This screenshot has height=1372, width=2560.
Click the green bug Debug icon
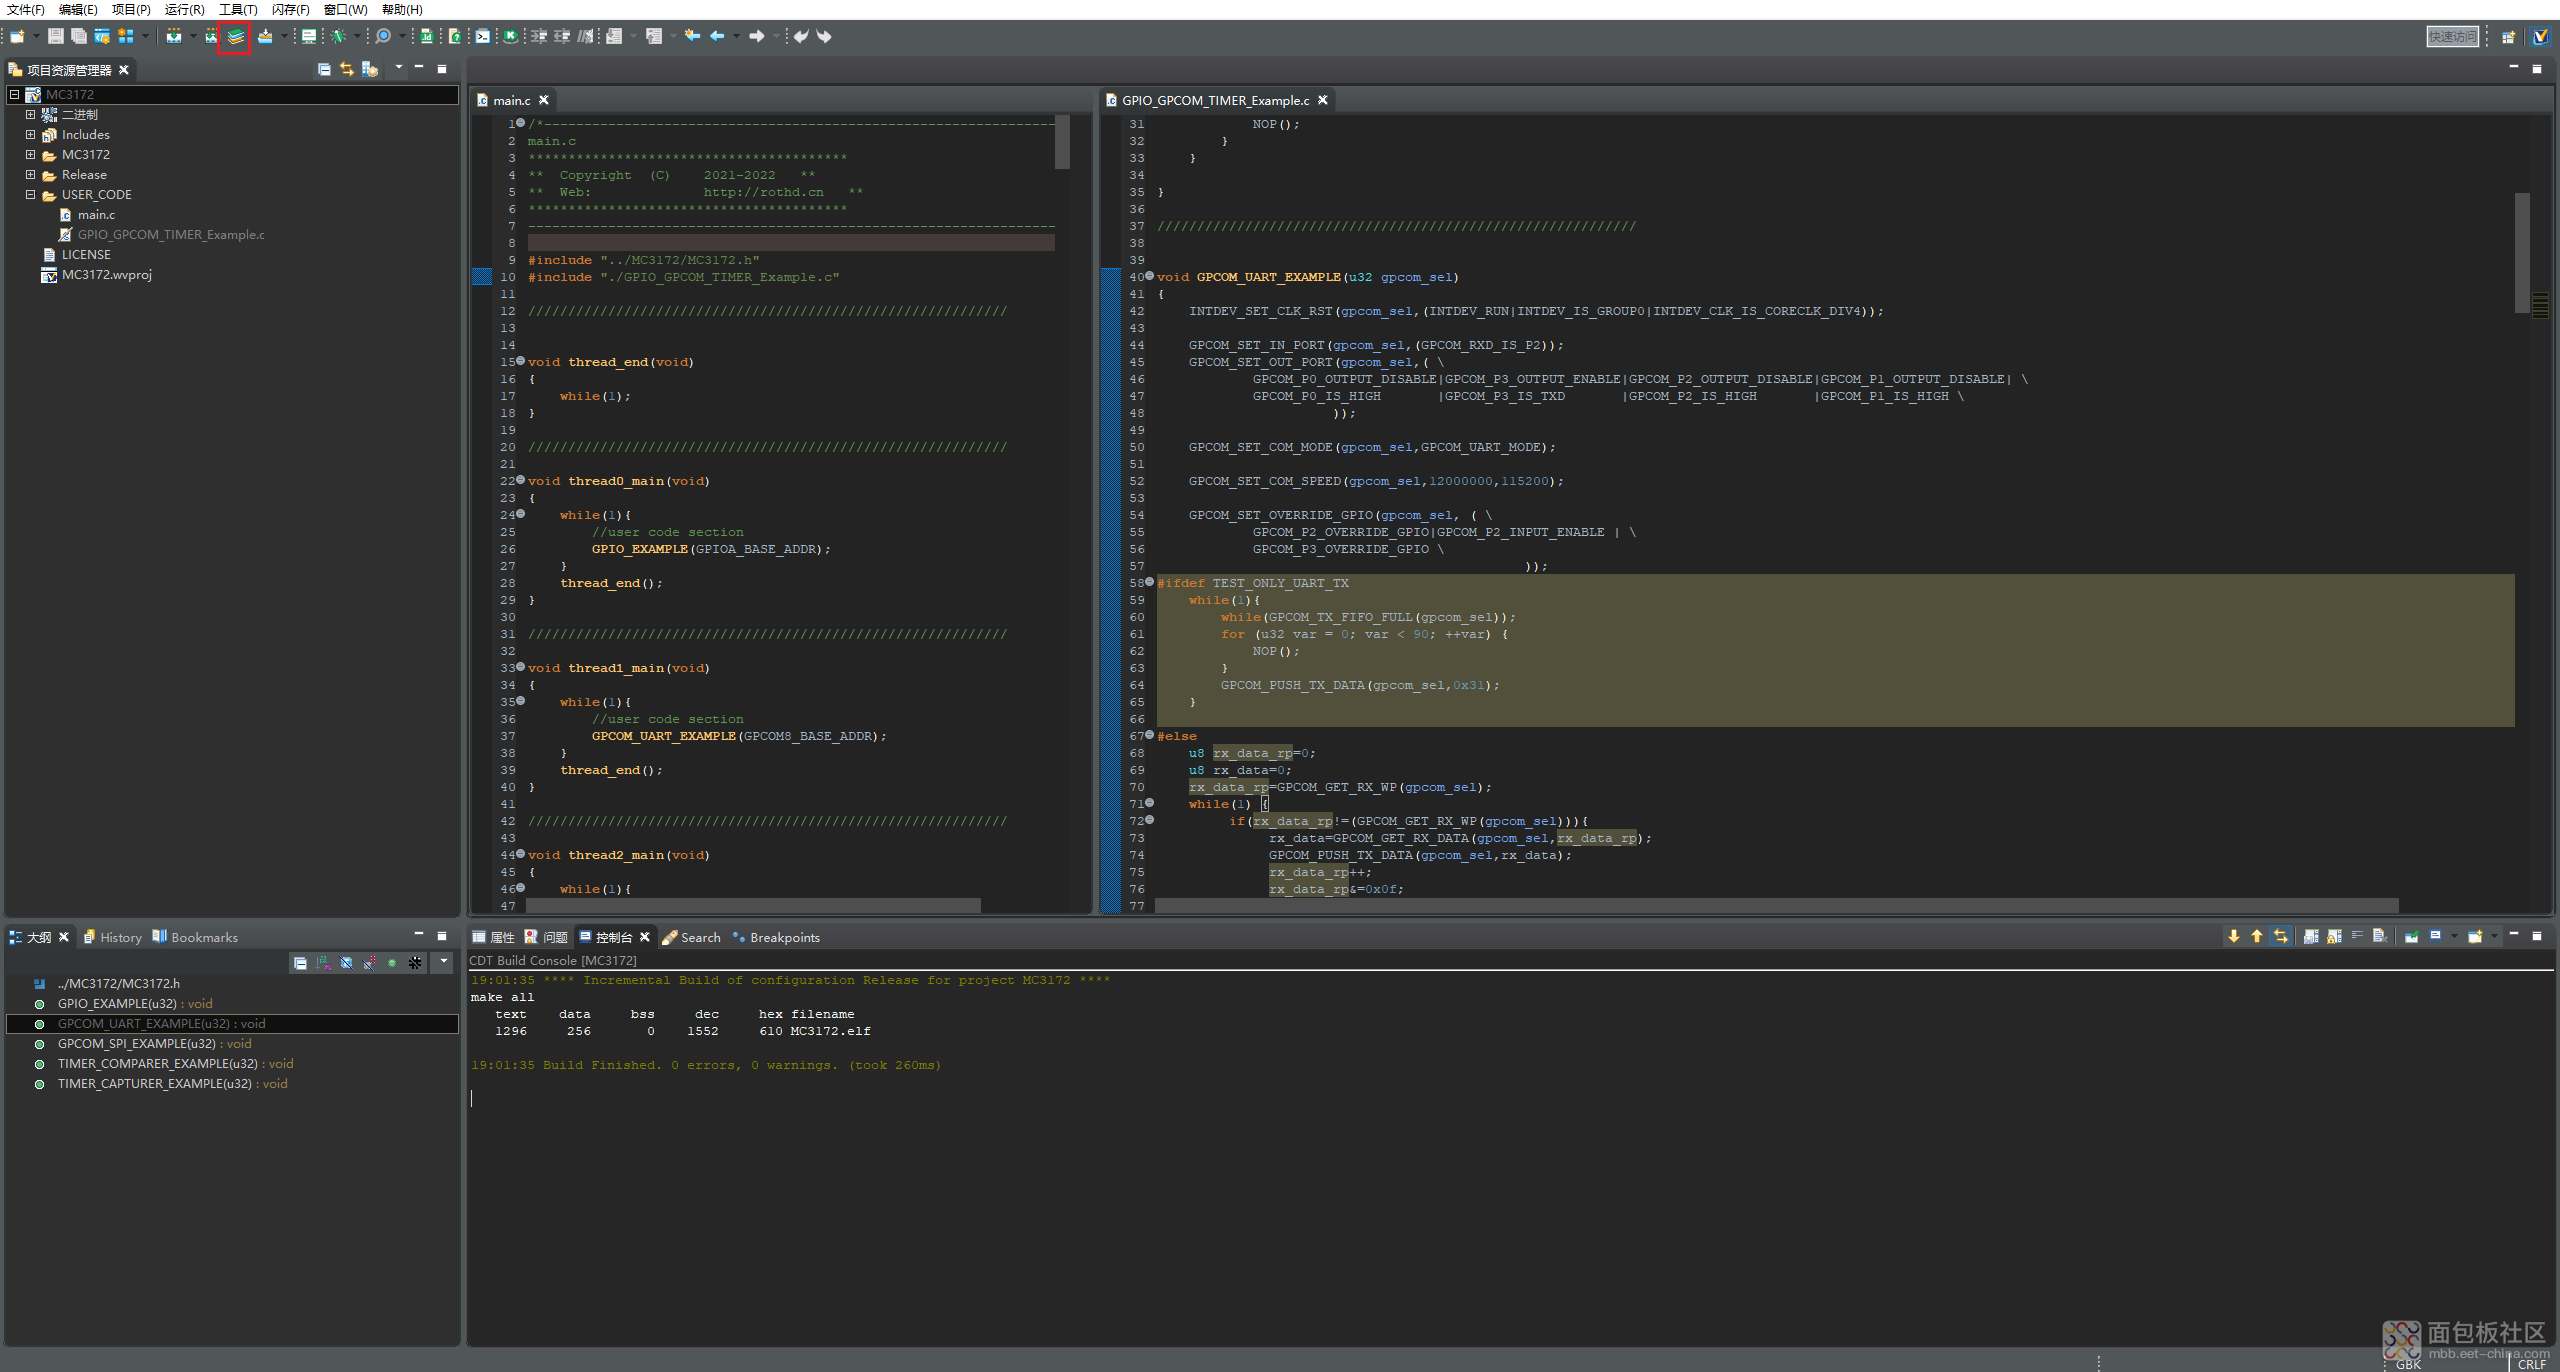(x=339, y=36)
